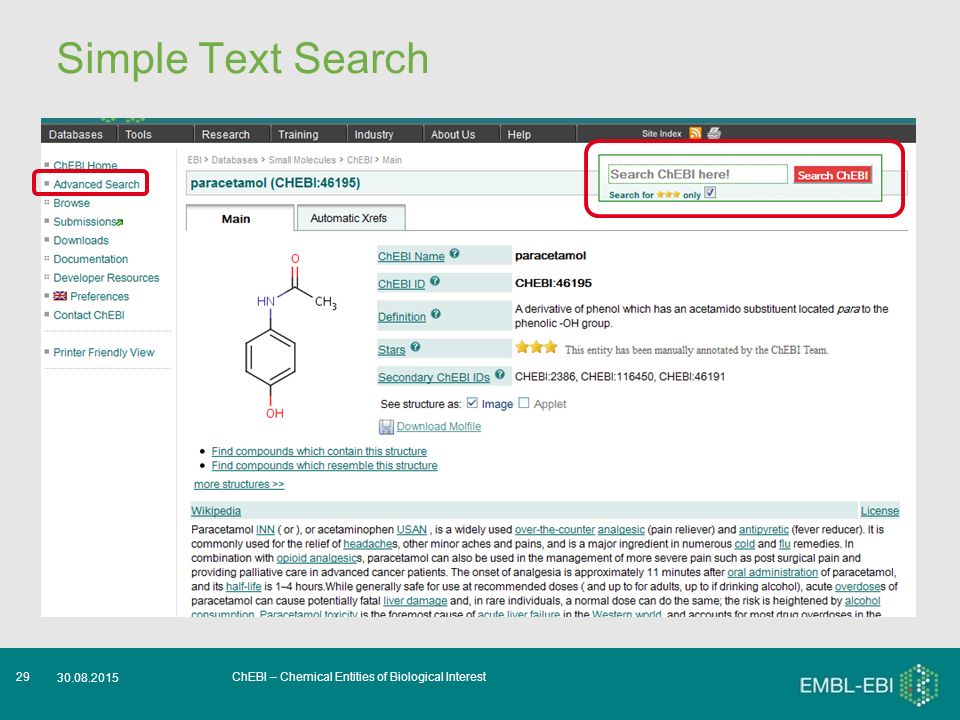Click the Submissions external link icon
Image resolution: width=960 pixels, height=720 pixels.
pyautogui.click(x=120, y=222)
